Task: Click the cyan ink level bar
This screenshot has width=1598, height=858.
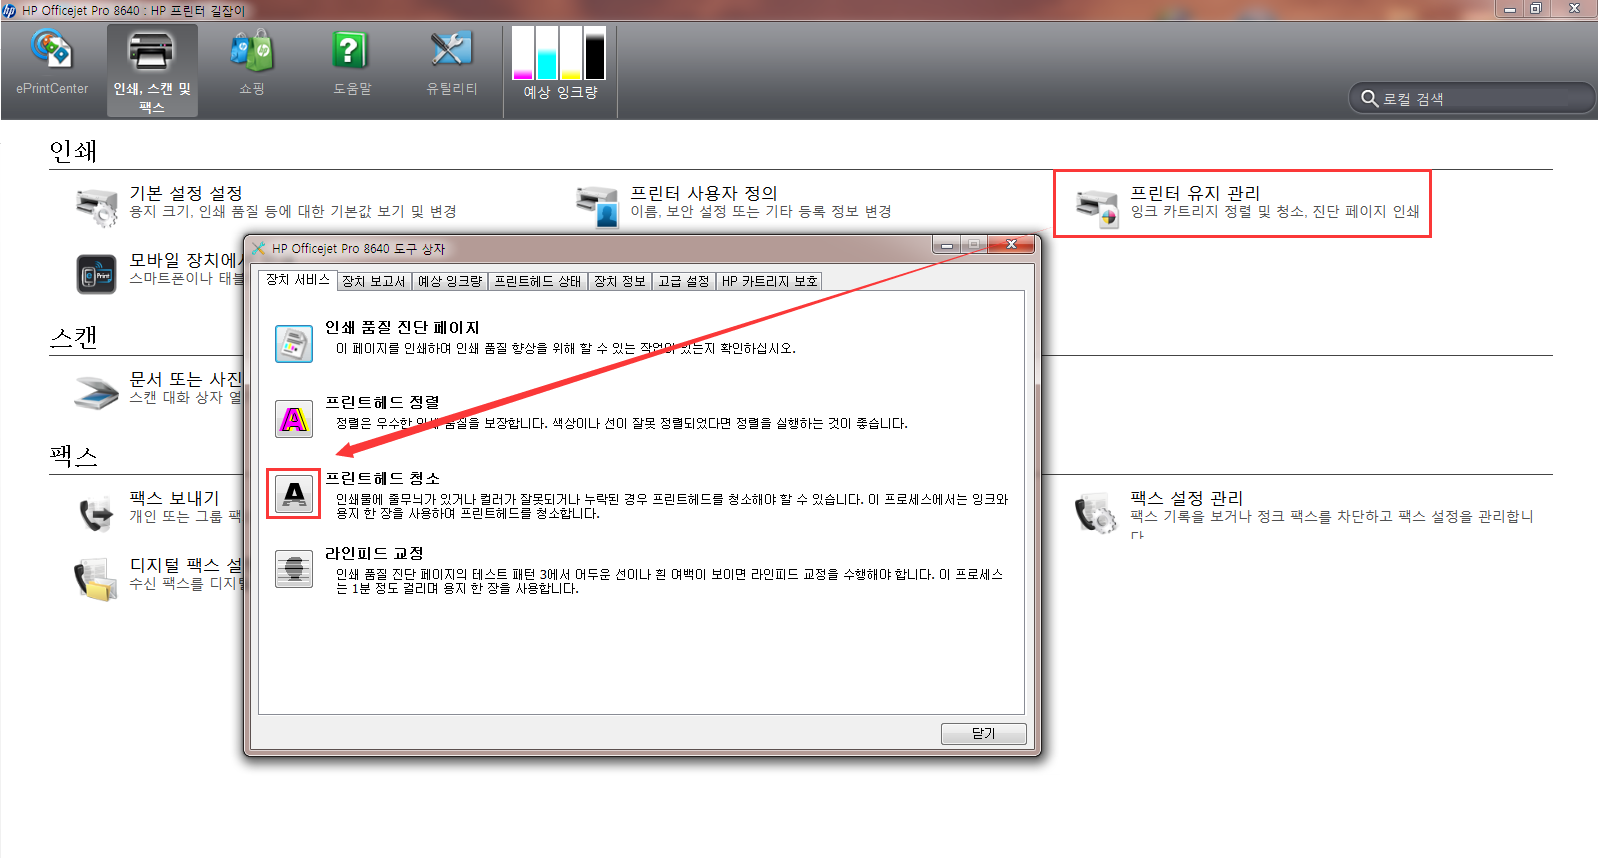Action: coord(547,53)
